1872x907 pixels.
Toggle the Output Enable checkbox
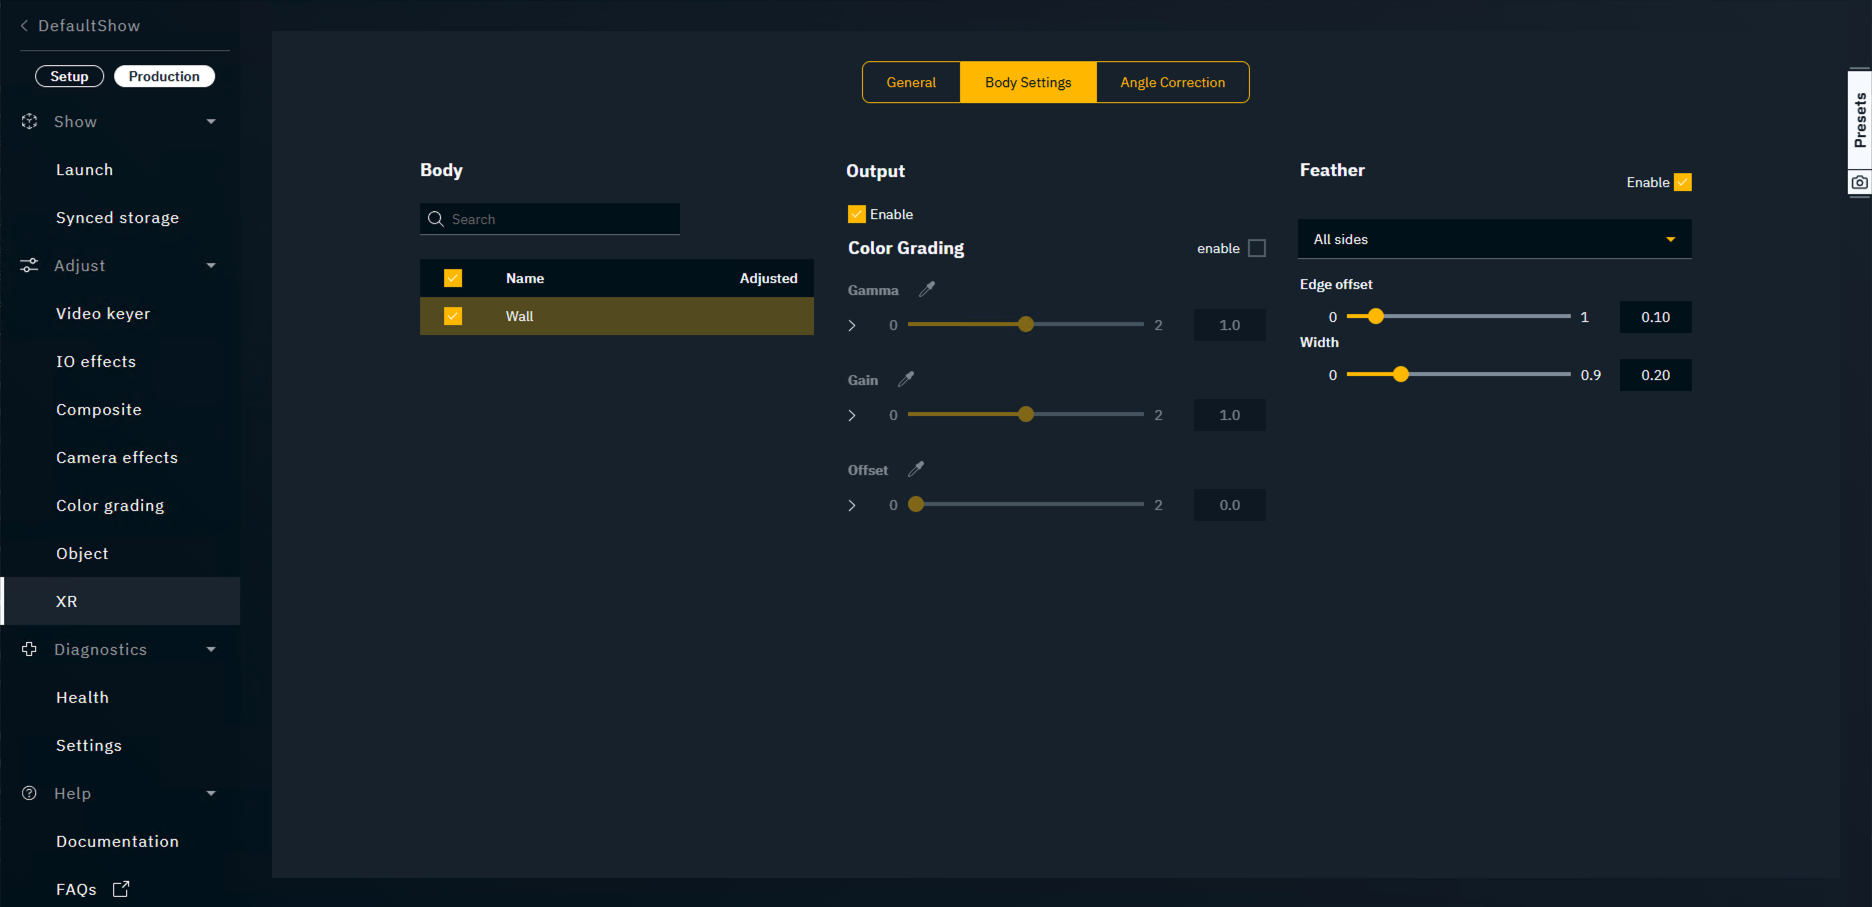click(857, 214)
